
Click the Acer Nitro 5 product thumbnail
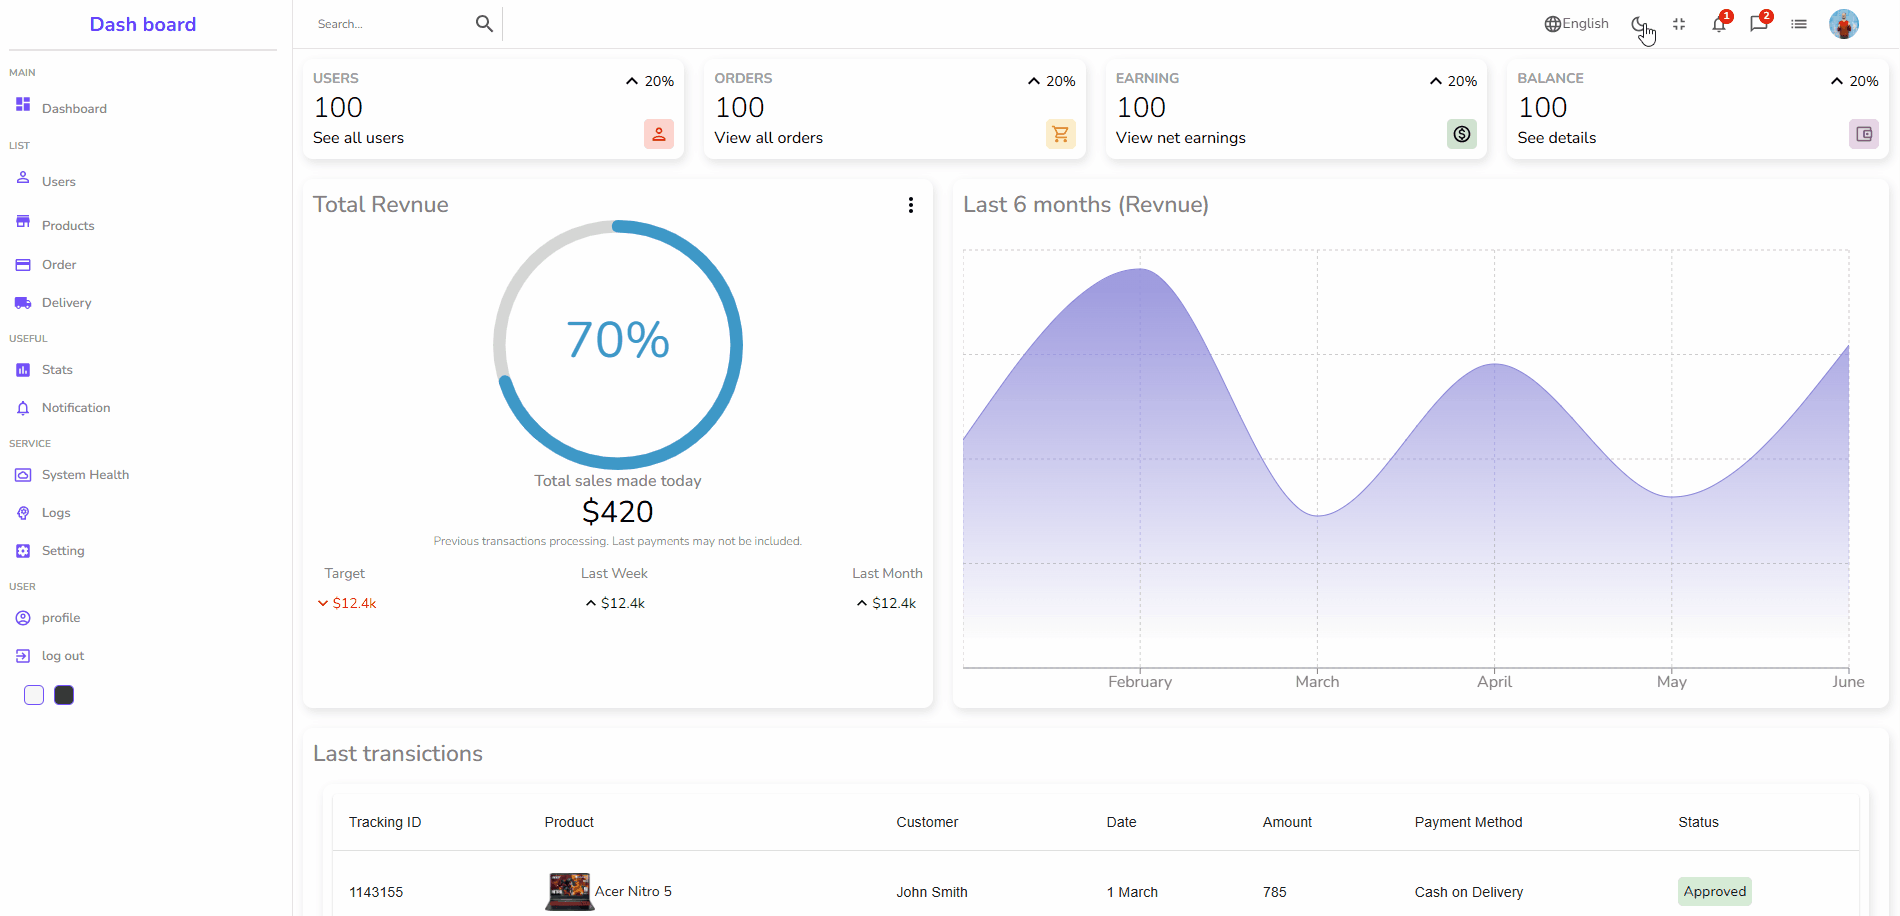(569, 891)
